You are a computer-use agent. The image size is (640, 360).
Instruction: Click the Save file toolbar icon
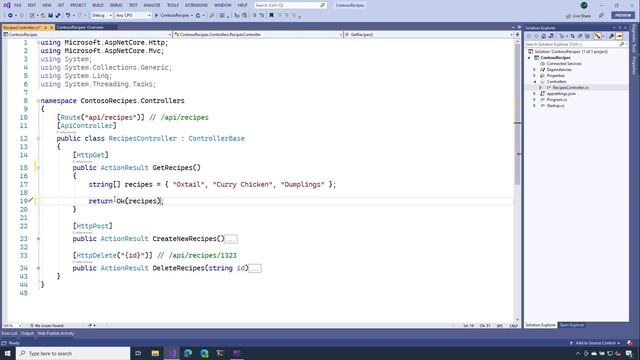pos(51,16)
